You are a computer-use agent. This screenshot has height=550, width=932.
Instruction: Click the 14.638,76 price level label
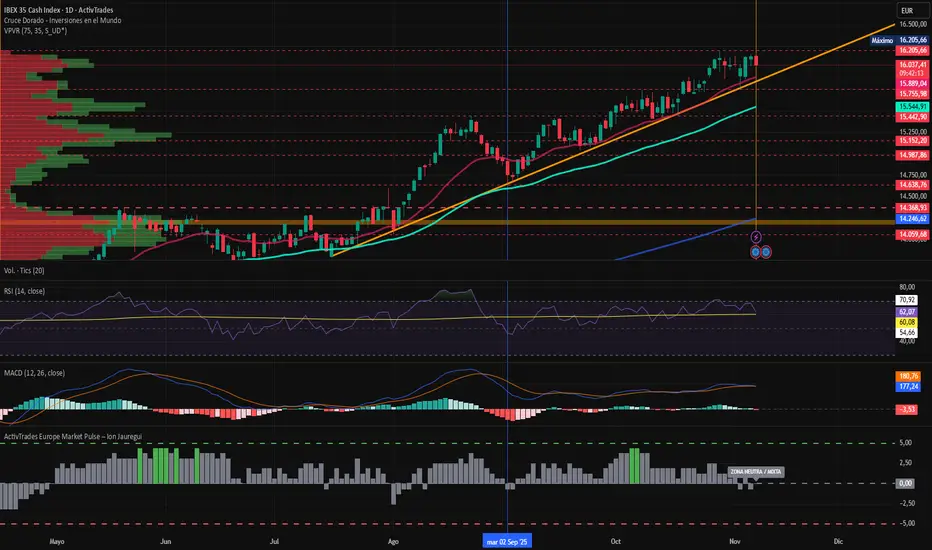[x=912, y=185]
